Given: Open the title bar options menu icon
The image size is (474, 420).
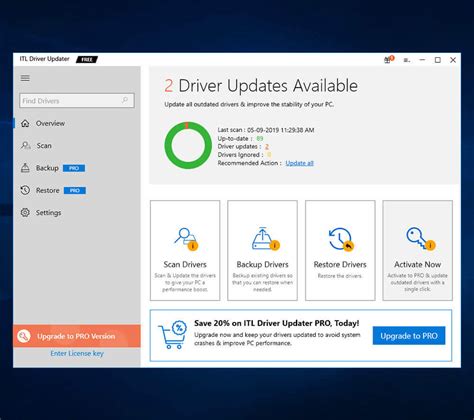Looking at the screenshot, I should point(407,60).
